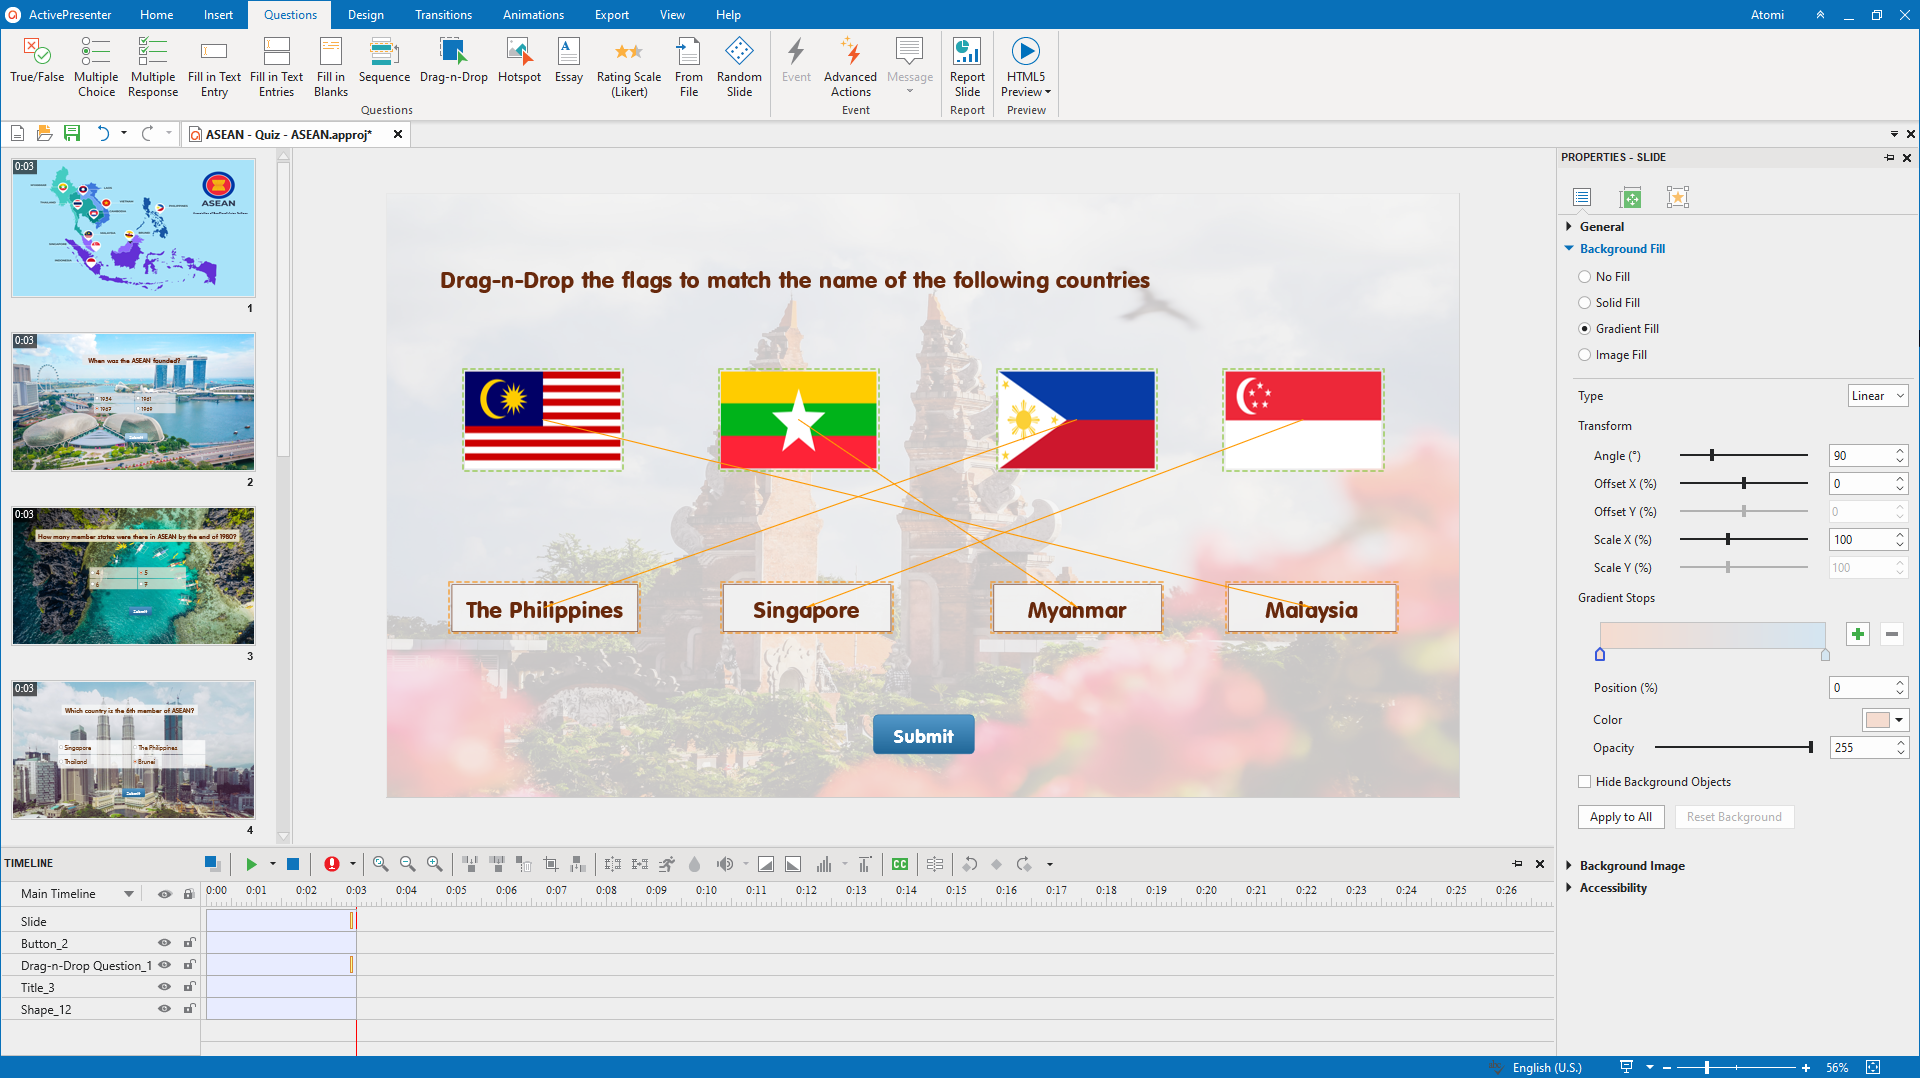Collapse the Background Fill section
The width and height of the screenshot is (1920, 1078).
tap(1569, 249)
